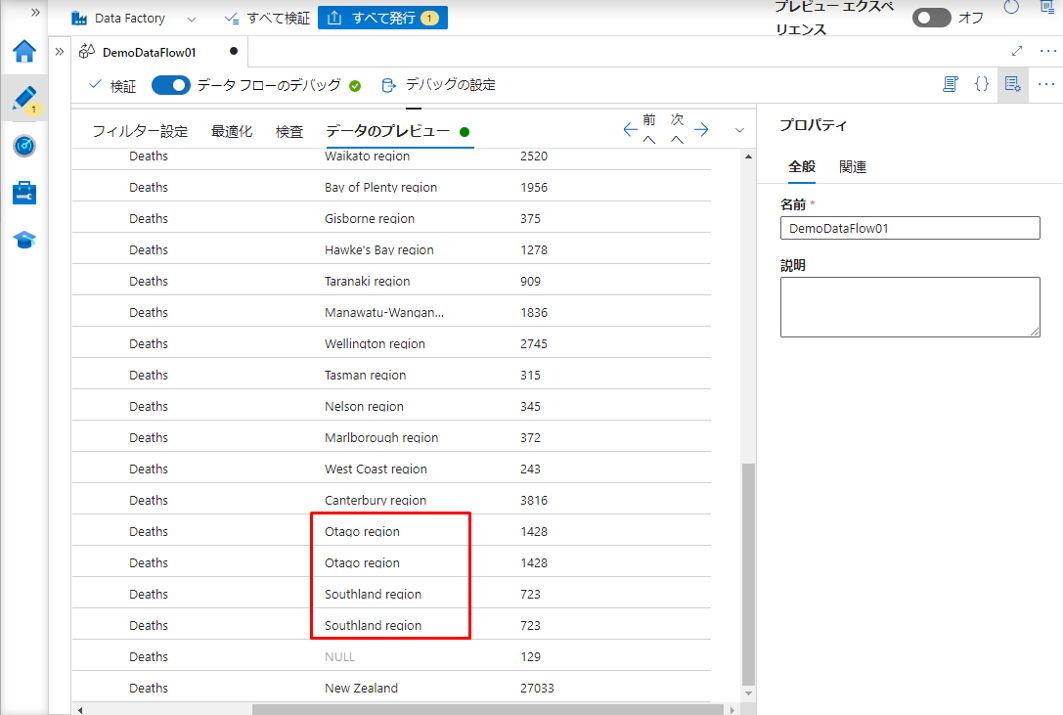Open the script document icon in toolbar
1063x715 pixels.
950,85
